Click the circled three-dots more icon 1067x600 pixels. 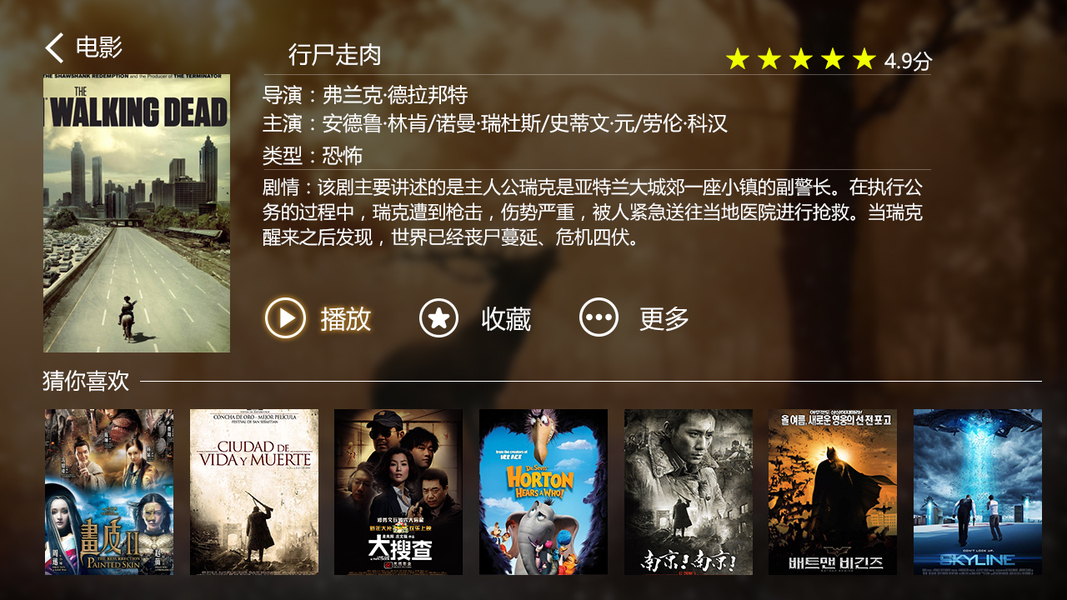point(599,318)
